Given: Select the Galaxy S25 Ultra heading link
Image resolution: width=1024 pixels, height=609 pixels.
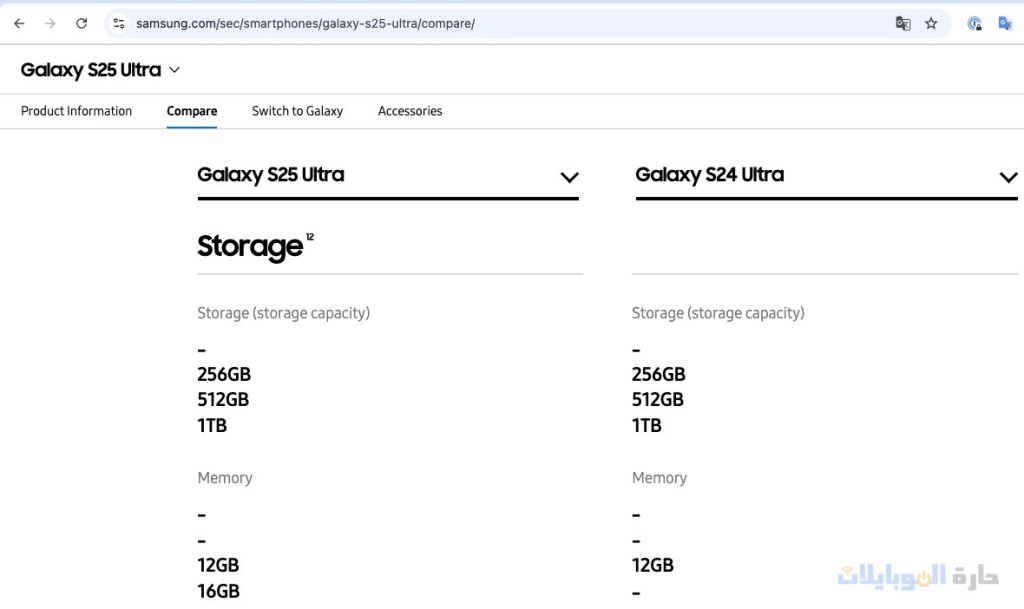Looking at the screenshot, I should tap(269, 174).
